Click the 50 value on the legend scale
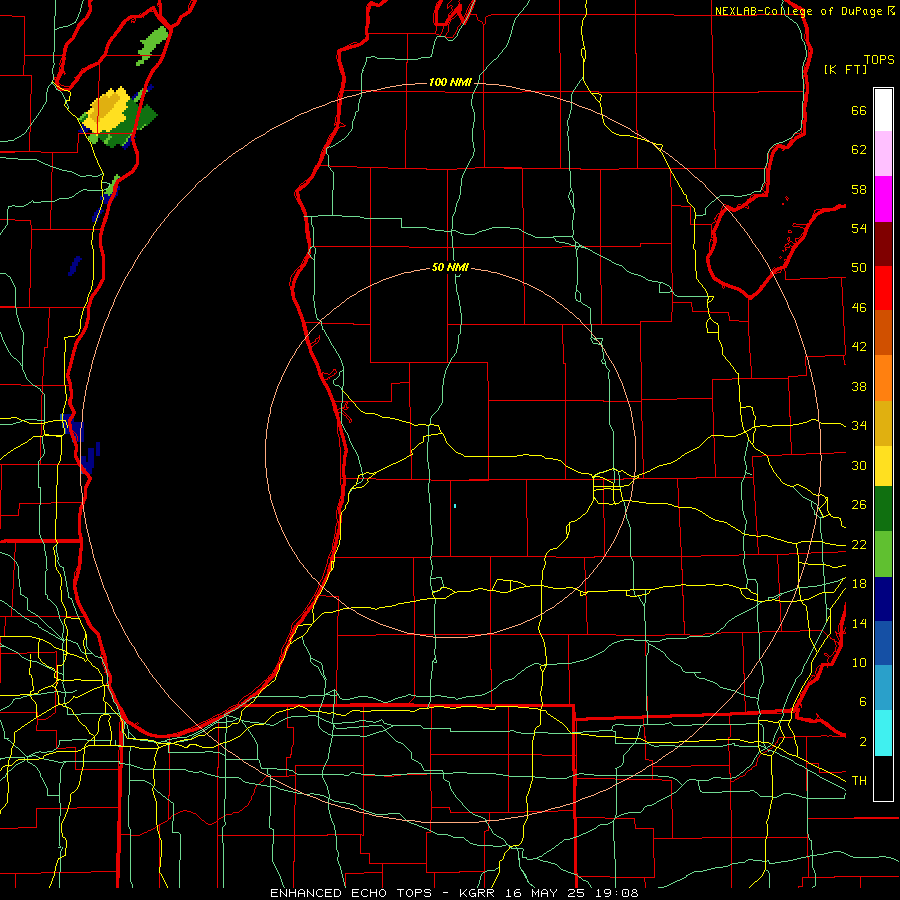Image resolution: width=900 pixels, height=900 pixels. coord(859,268)
